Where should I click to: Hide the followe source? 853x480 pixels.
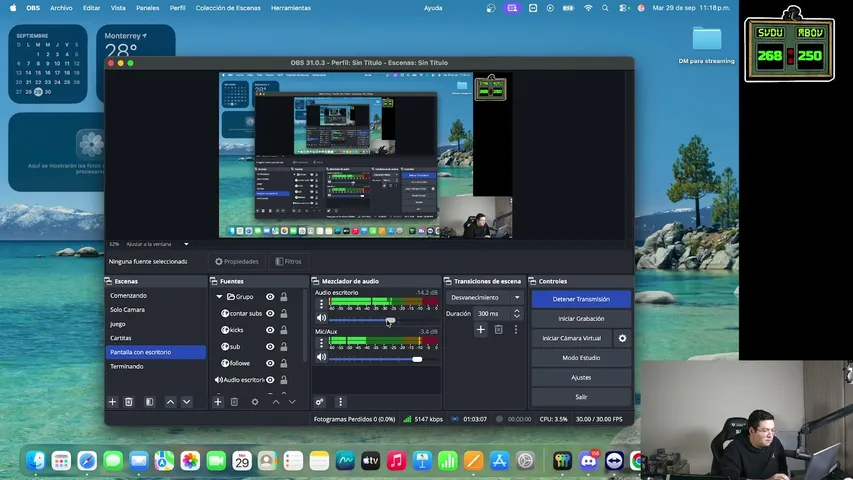point(270,363)
